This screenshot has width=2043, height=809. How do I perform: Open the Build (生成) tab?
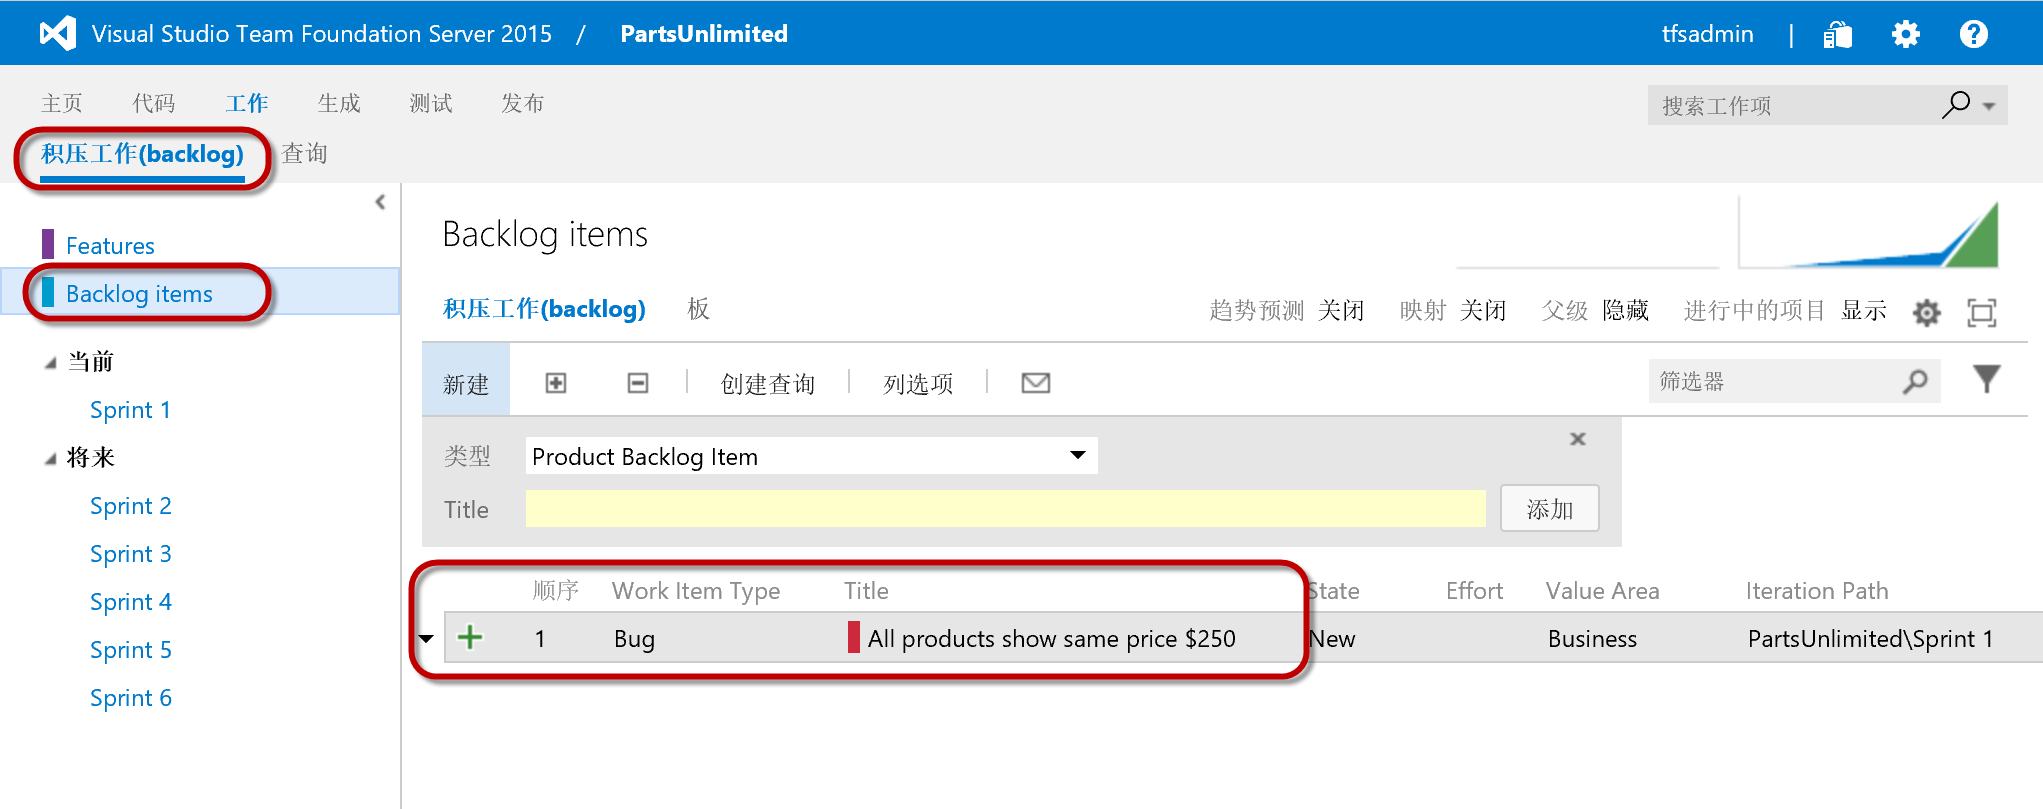(x=339, y=103)
